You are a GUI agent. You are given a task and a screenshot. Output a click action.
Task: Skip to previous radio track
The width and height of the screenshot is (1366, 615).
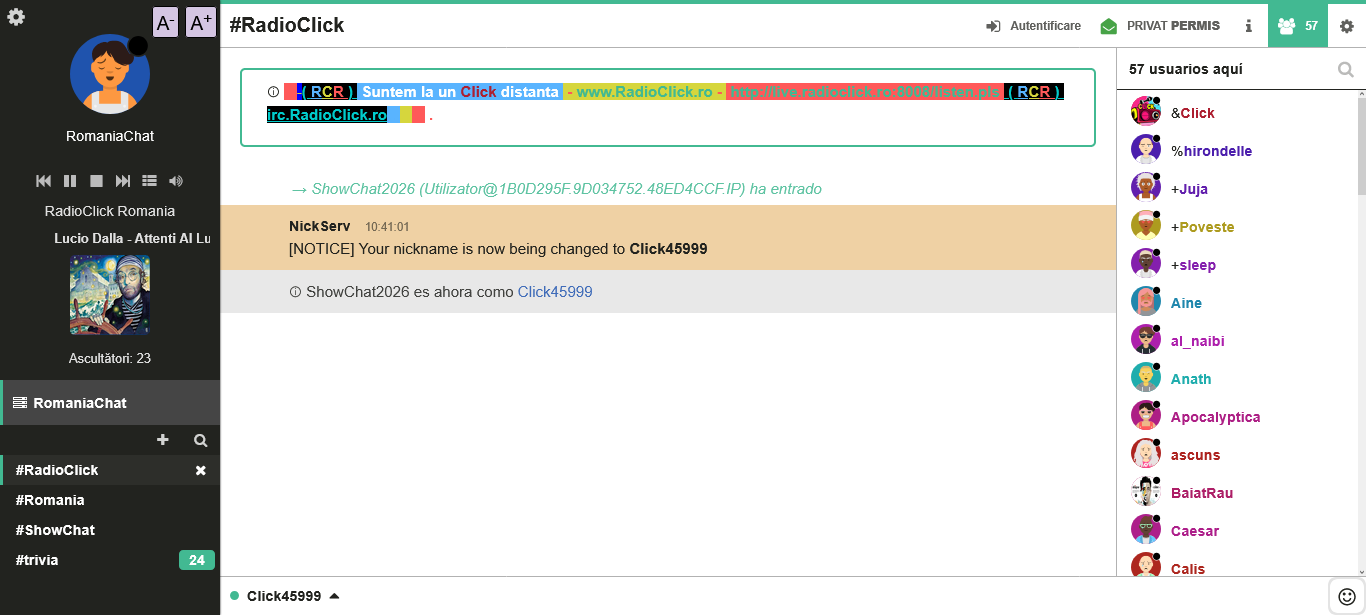click(x=44, y=181)
